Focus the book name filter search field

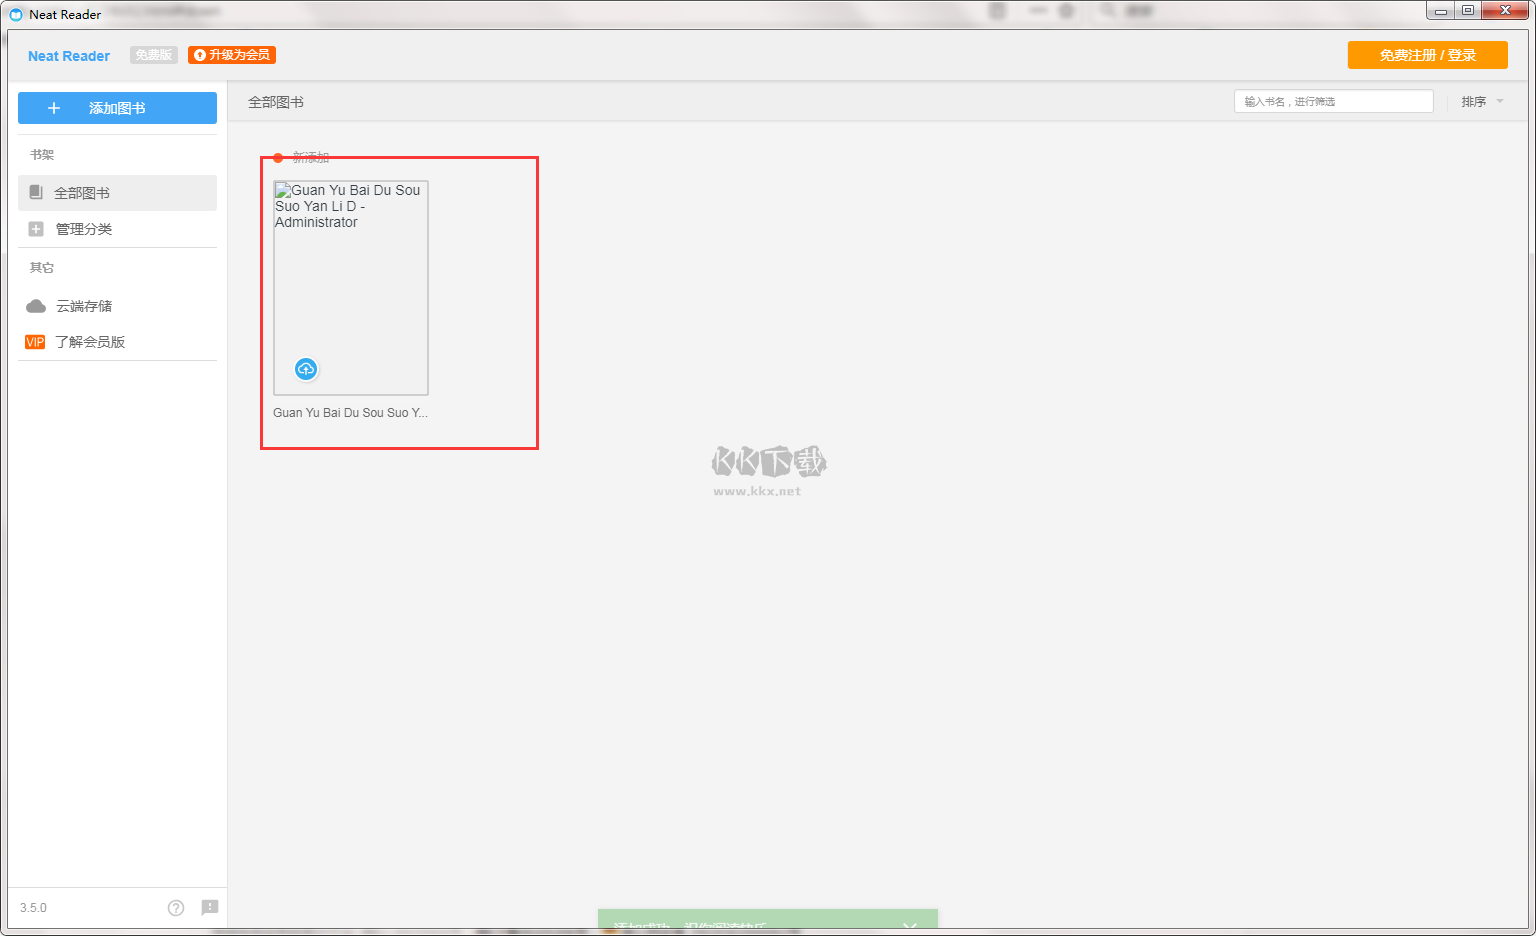1333,101
